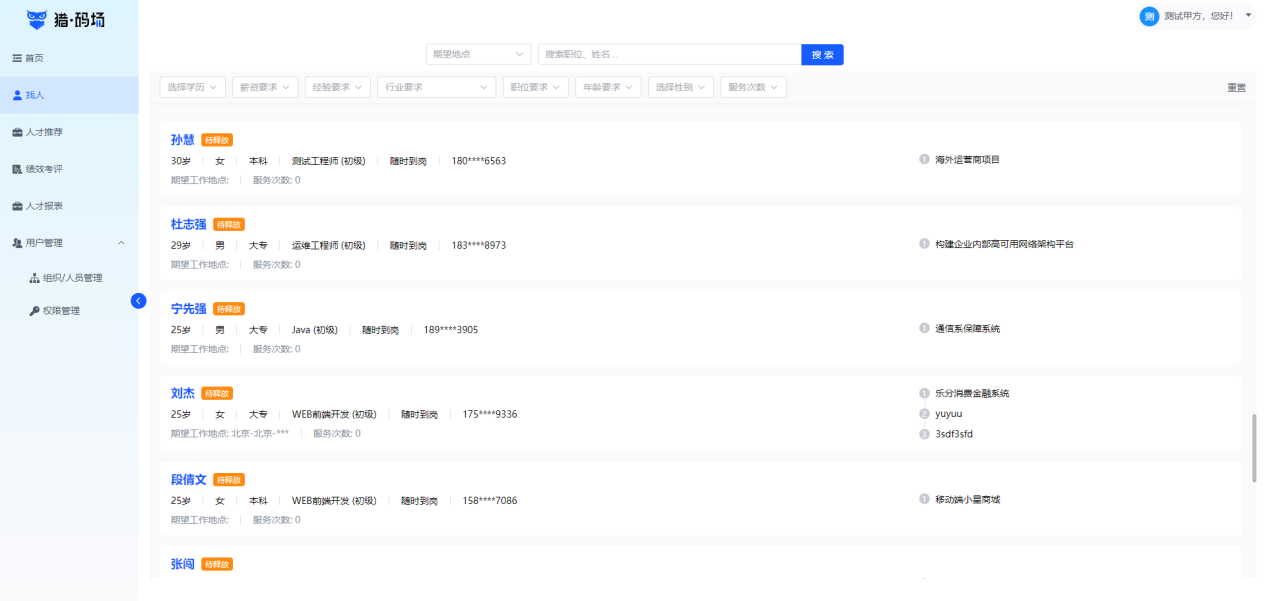The height and width of the screenshot is (601, 1267).
Task: Go to 人才推荐 in the sidebar
Action: click(x=44, y=132)
